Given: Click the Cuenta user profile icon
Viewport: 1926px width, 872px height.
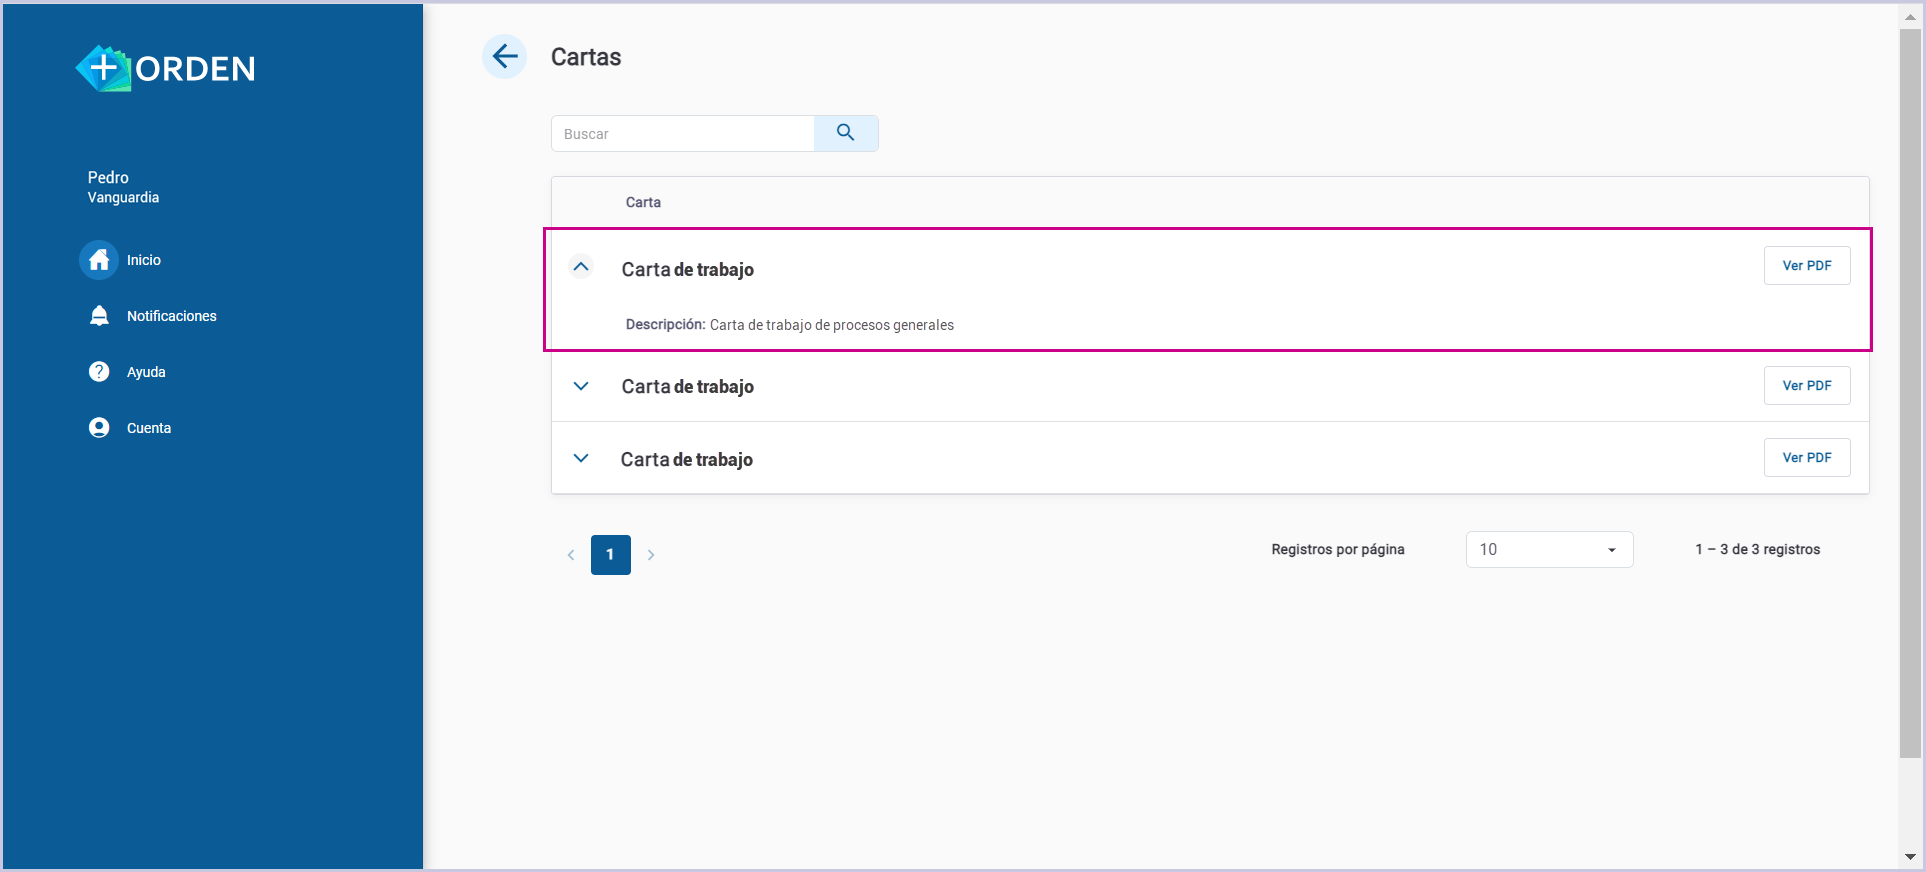Looking at the screenshot, I should point(99,428).
